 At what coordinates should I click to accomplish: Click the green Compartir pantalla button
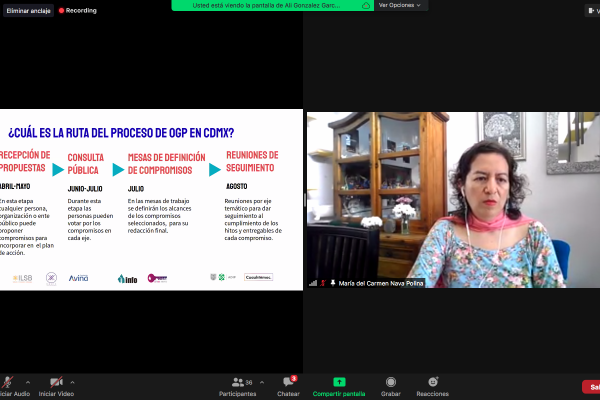coord(339,387)
